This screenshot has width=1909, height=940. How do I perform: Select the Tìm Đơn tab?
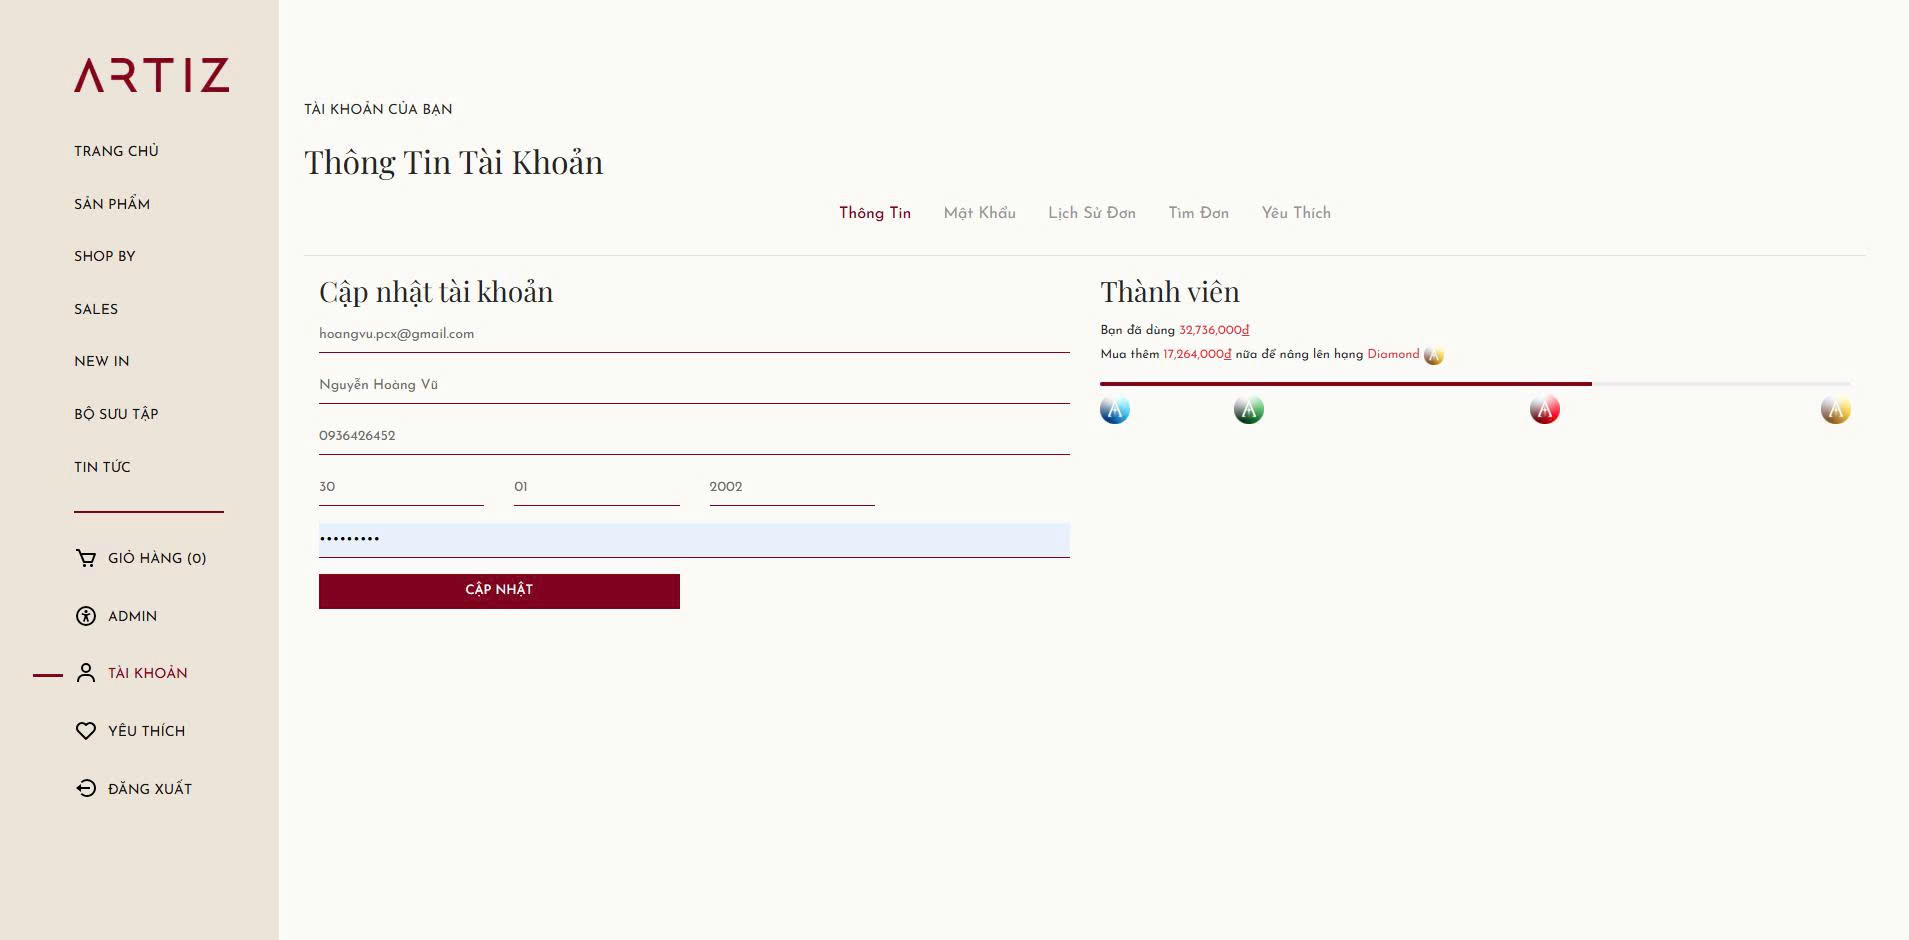pos(1198,213)
